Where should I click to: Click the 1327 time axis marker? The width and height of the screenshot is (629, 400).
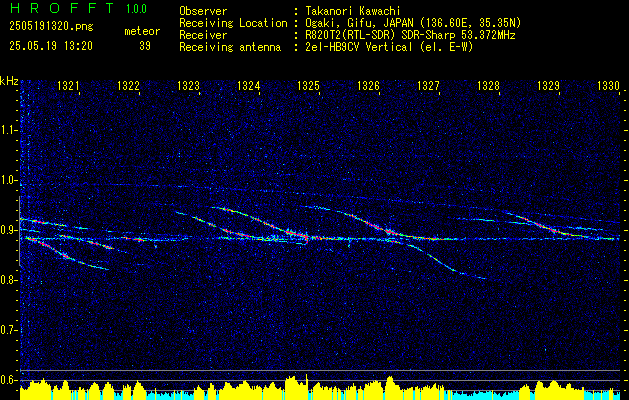click(x=428, y=85)
